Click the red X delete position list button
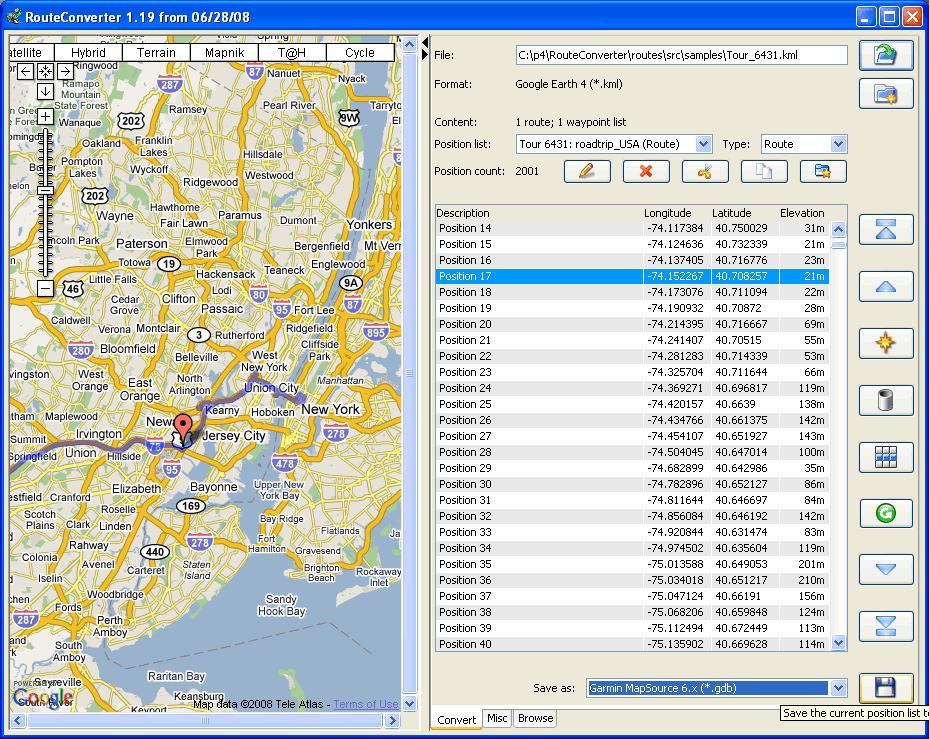929x739 pixels. [646, 171]
